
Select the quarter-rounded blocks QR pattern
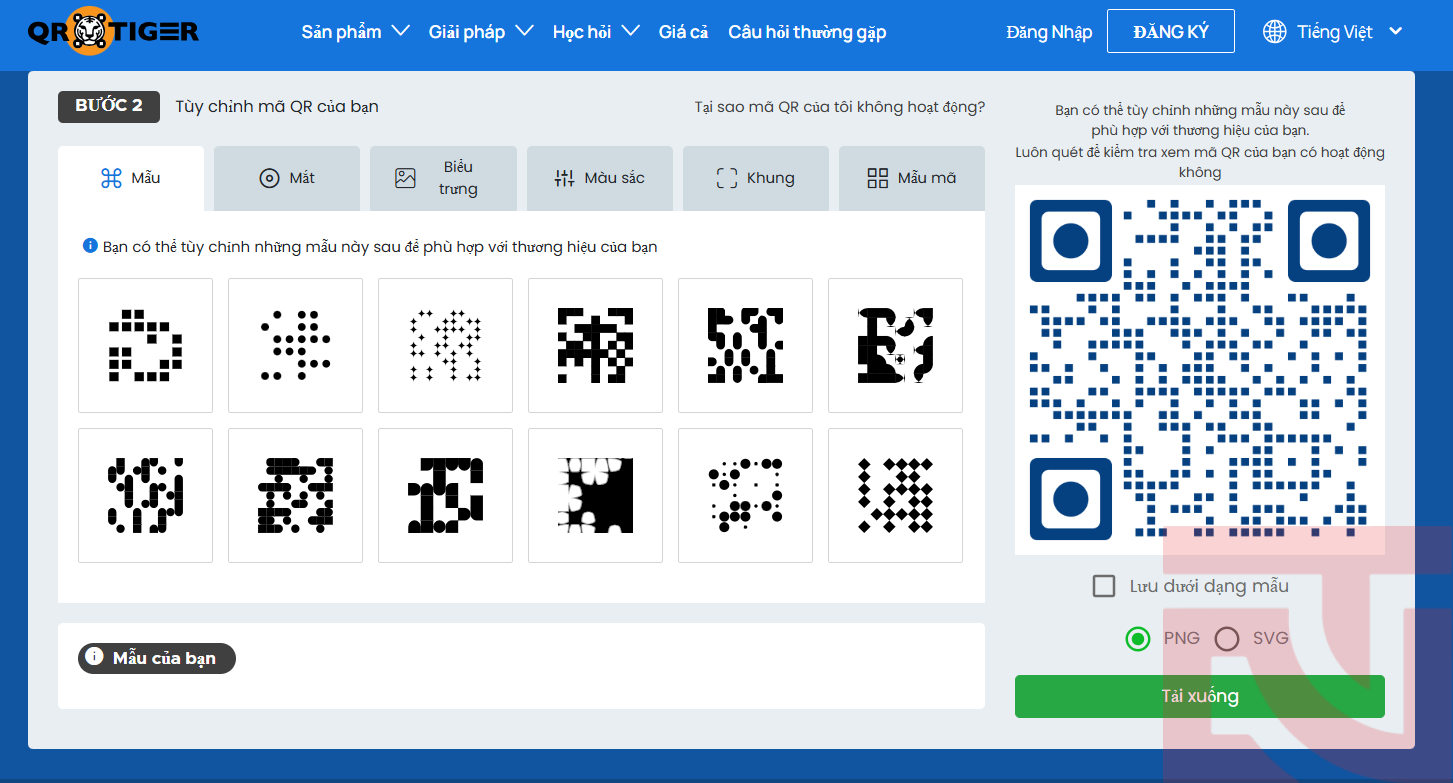[445, 495]
